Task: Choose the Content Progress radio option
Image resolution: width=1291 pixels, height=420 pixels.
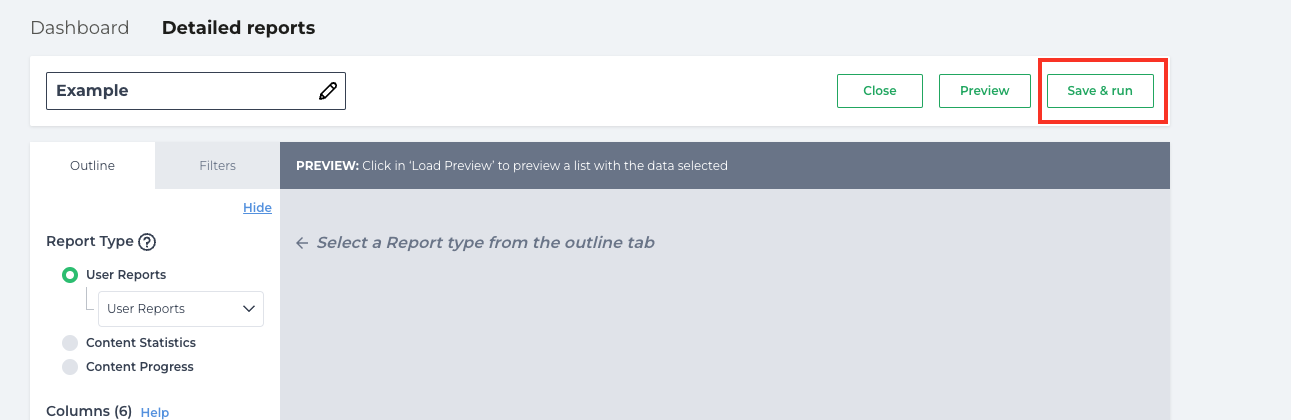Action: [70, 367]
